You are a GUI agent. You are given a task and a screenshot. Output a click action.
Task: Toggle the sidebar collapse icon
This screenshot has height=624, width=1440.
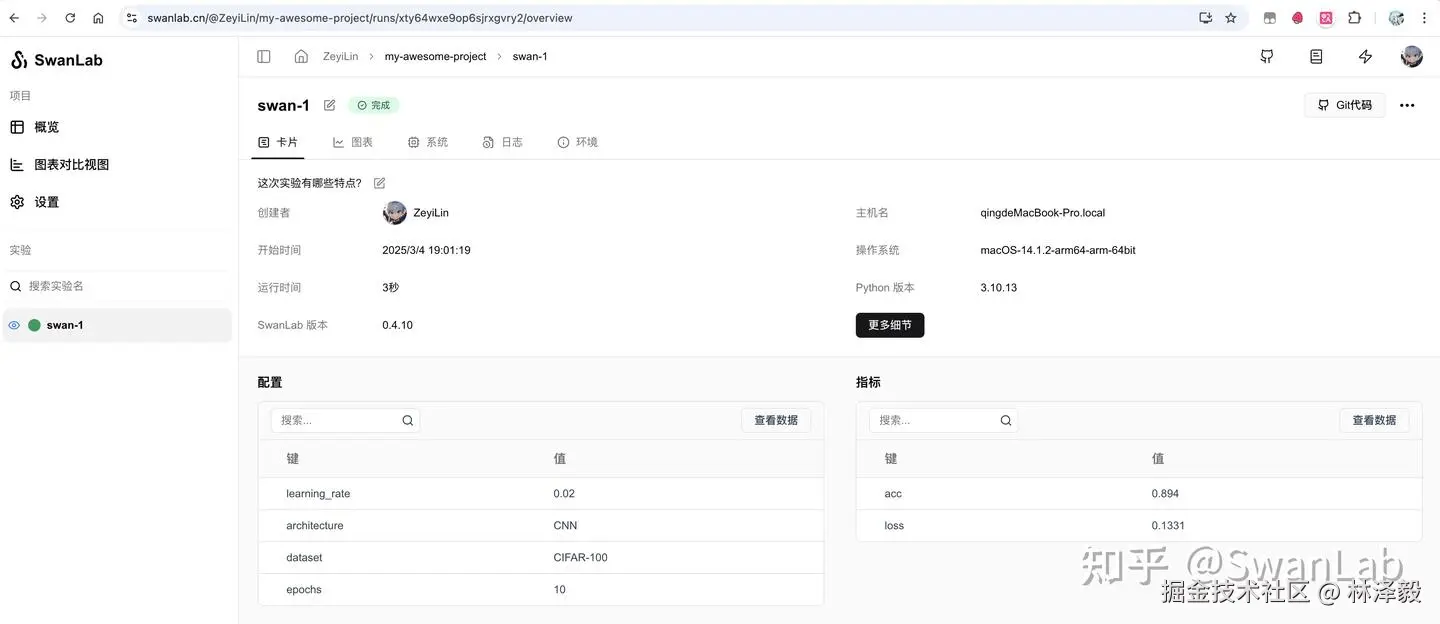coord(264,57)
